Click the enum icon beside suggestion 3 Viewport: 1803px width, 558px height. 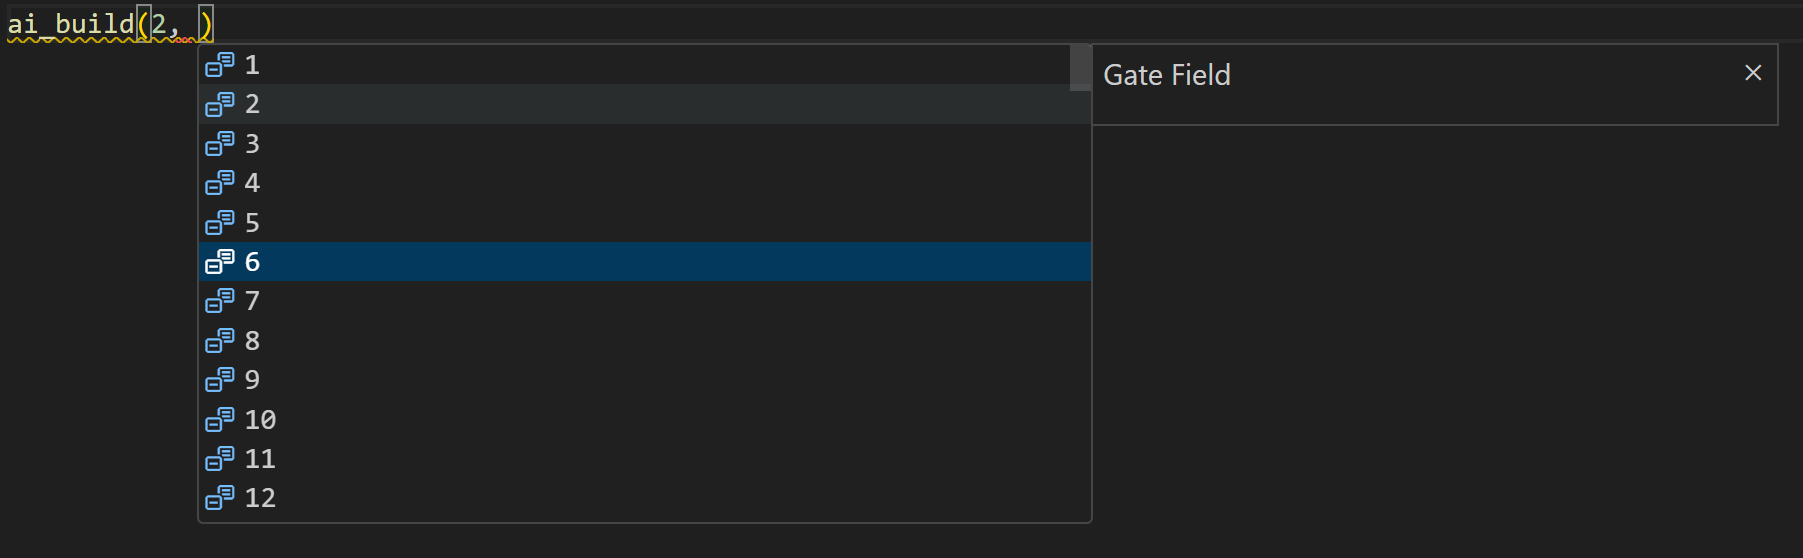[220, 144]
